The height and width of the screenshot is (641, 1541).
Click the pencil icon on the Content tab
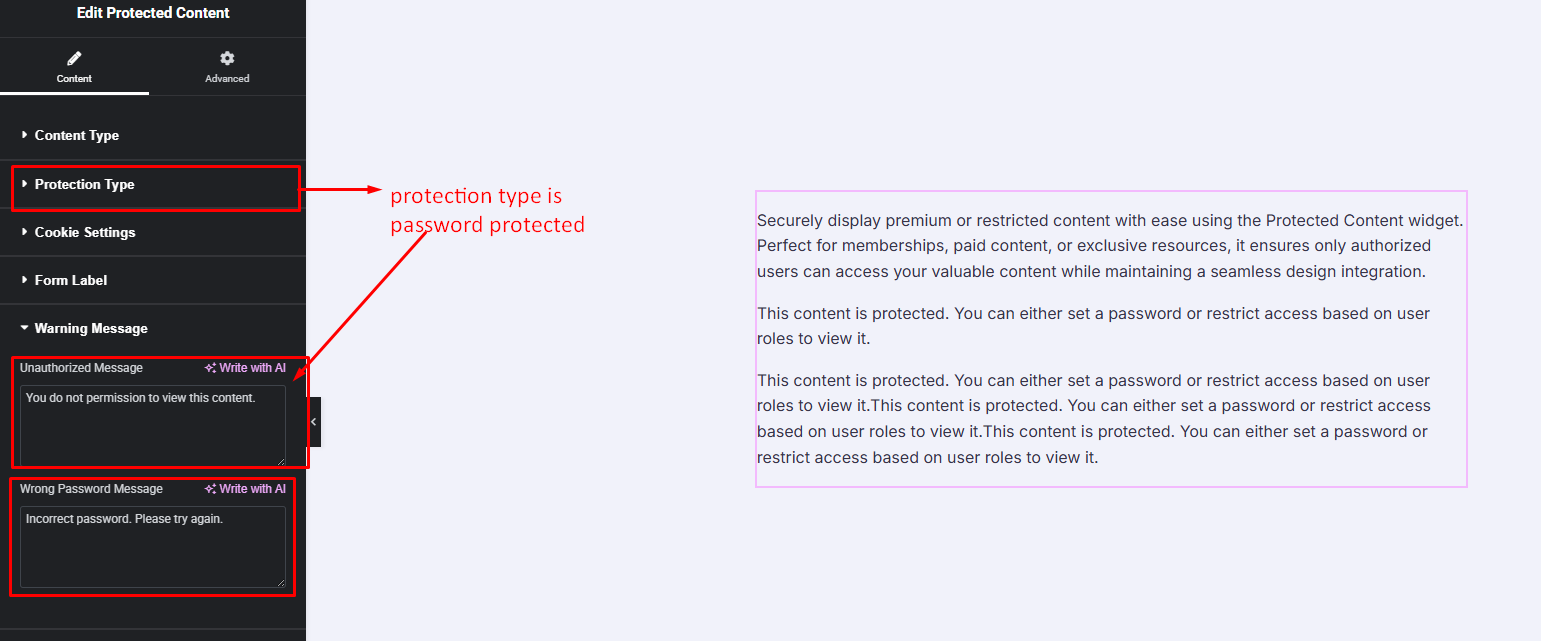74,58
